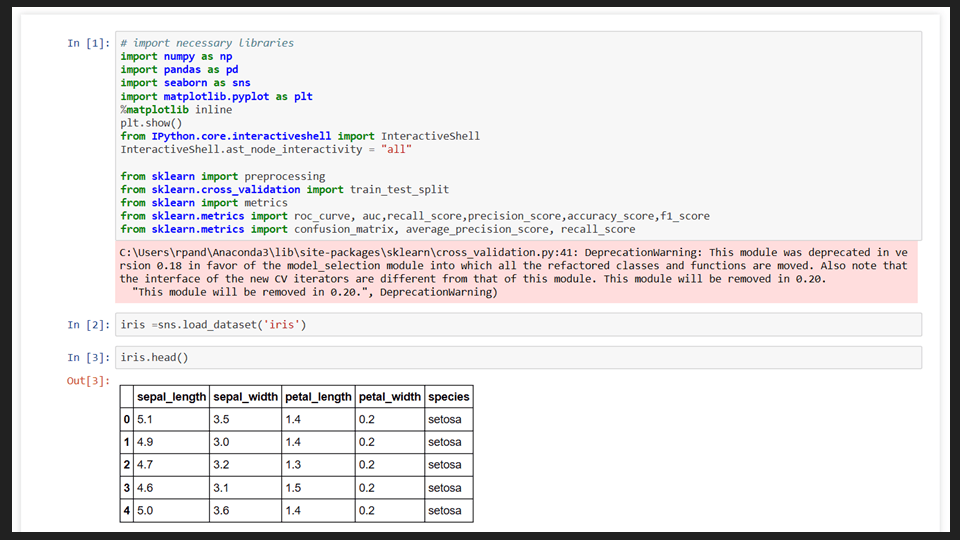Click the line 'import pandas as pd'
This screenshot has width=960, height=540.
(x=179, y=70)
